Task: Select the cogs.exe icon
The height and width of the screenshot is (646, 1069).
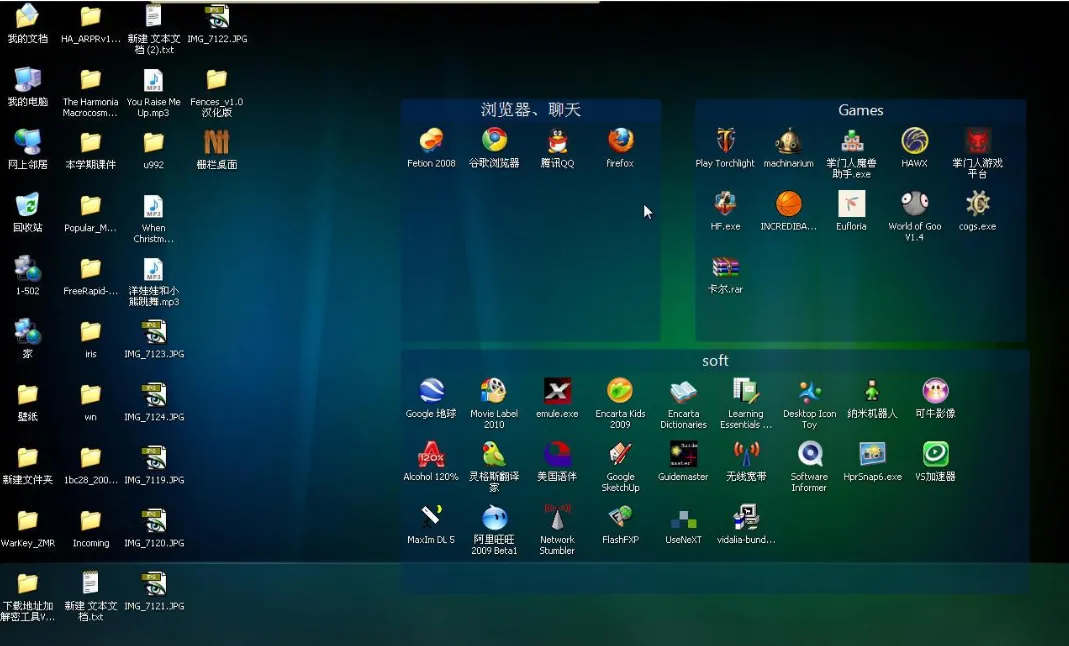Action: click(x=978, y=204)
